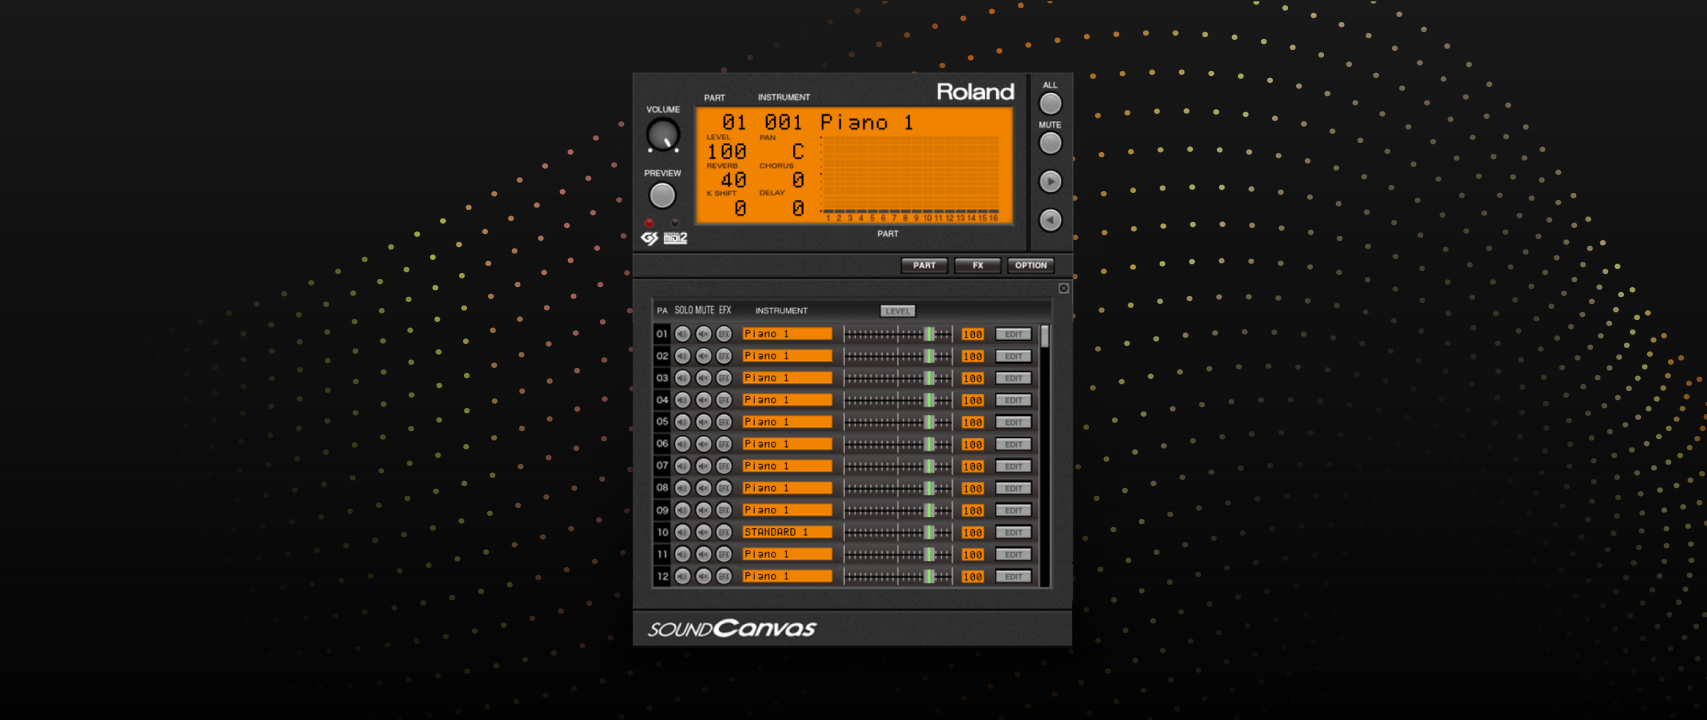Click EDIT for part 05
Viewport: 1707px width, 720px height.
click(x=1013, y=422)
